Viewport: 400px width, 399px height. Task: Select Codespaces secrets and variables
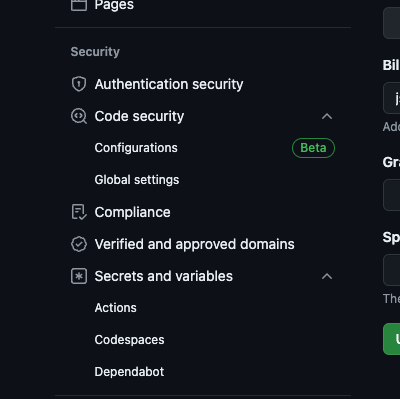click(x=130, y=340)
